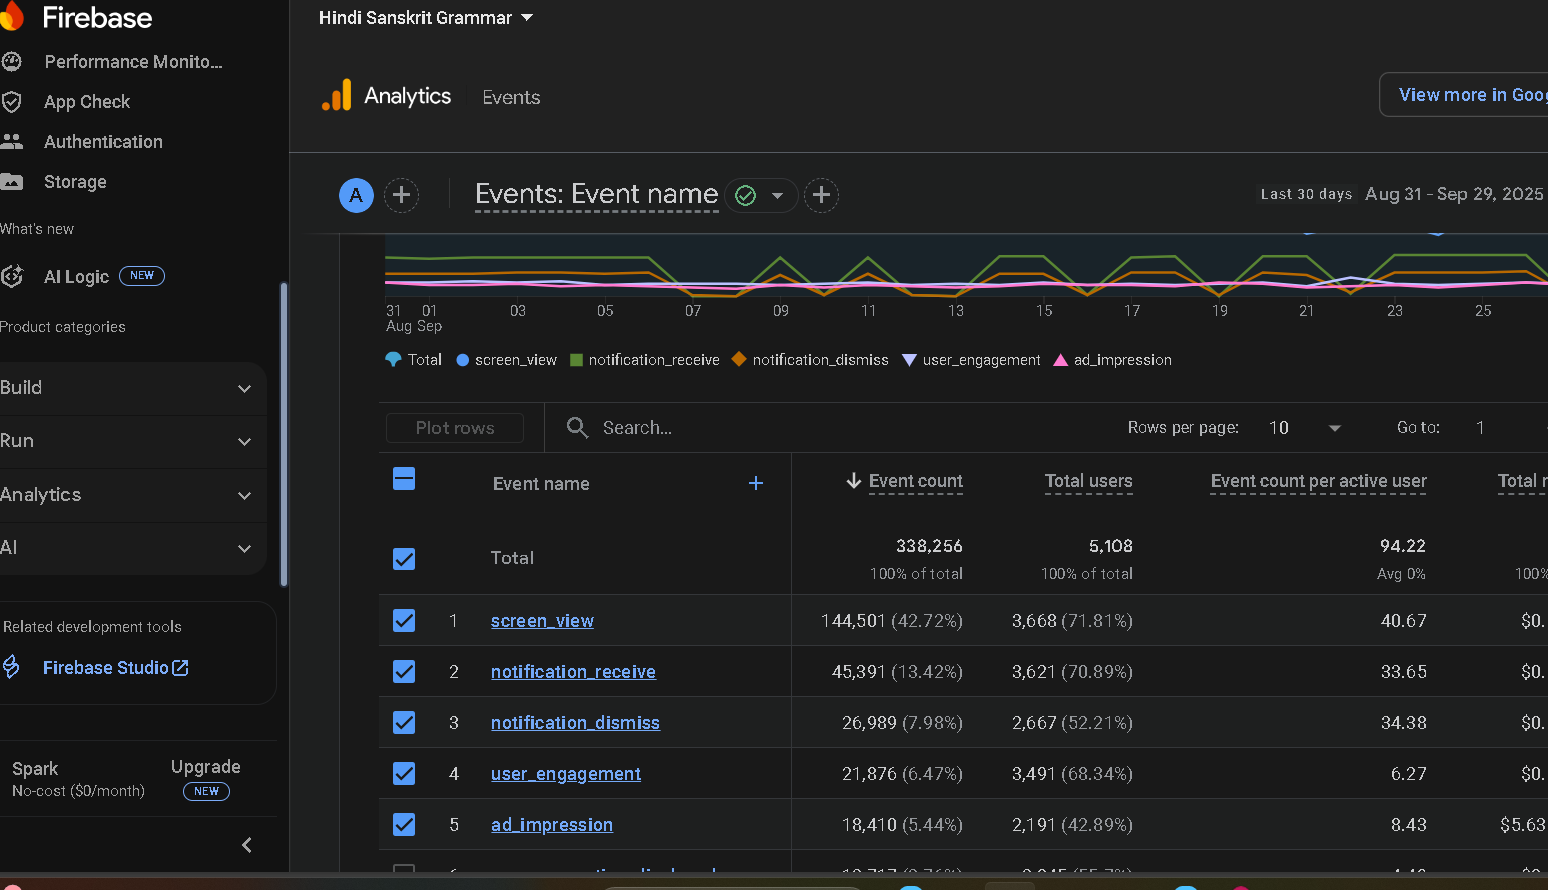Open the ad_impression event link

click(x=551, y=825)
